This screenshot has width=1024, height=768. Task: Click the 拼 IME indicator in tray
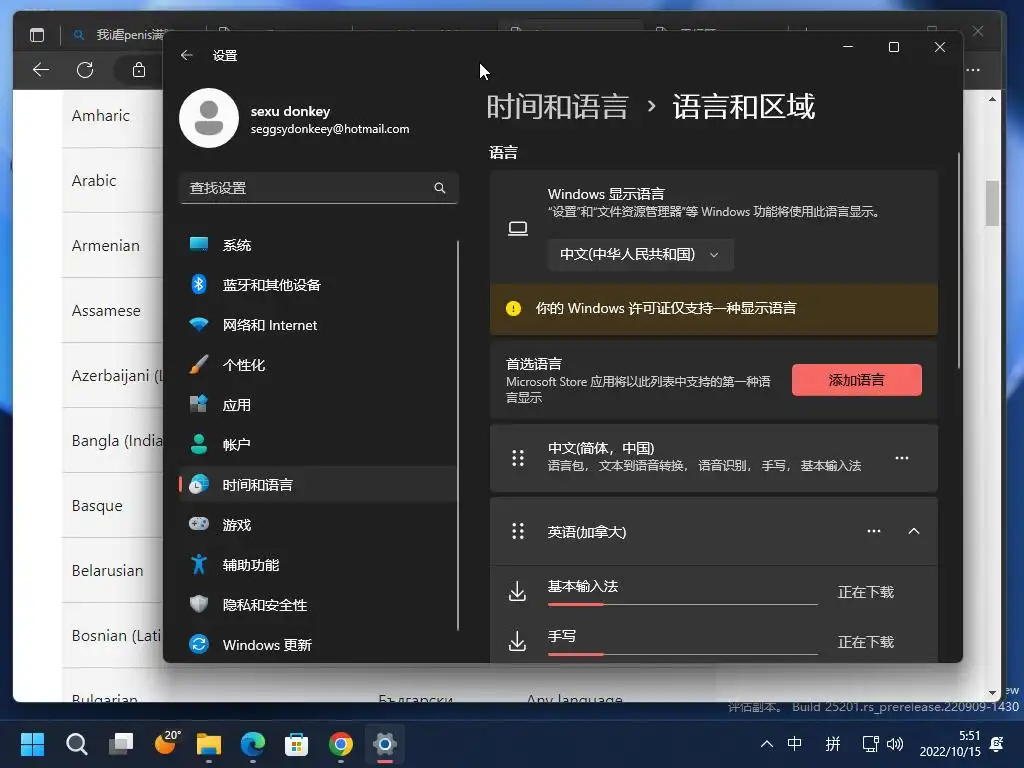[x=833, y=744]
